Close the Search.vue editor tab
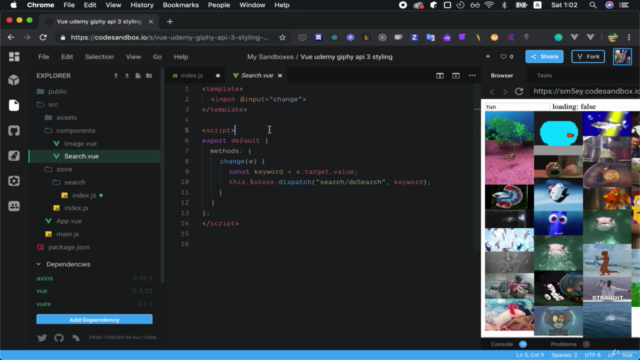640x360 pixels. [280, 76]
